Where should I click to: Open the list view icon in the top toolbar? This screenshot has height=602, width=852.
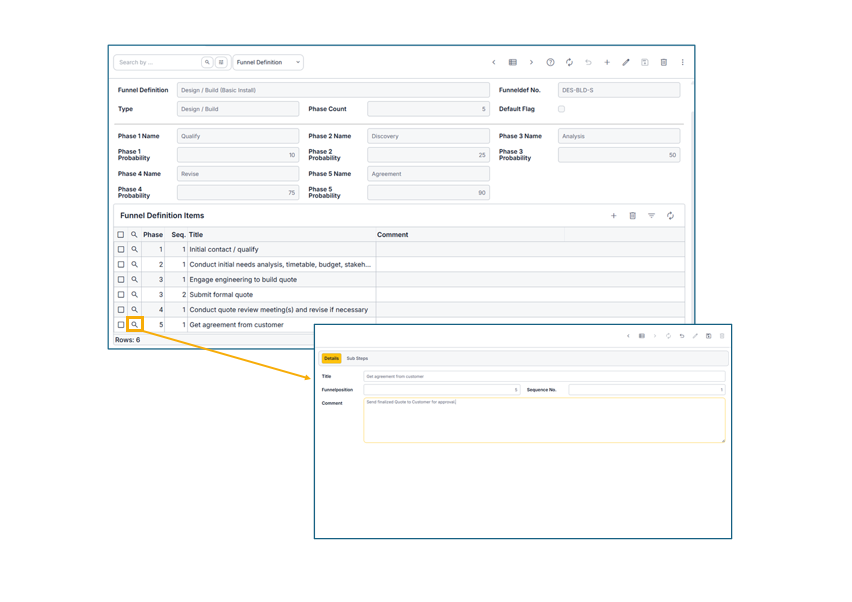513,62
